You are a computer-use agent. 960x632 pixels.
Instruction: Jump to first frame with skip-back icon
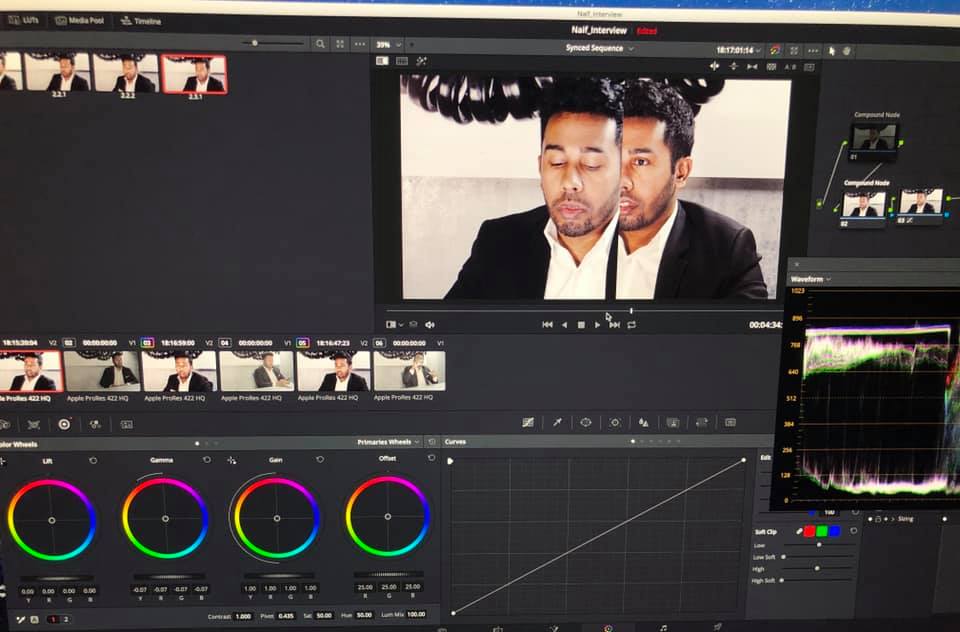[547, 324]
